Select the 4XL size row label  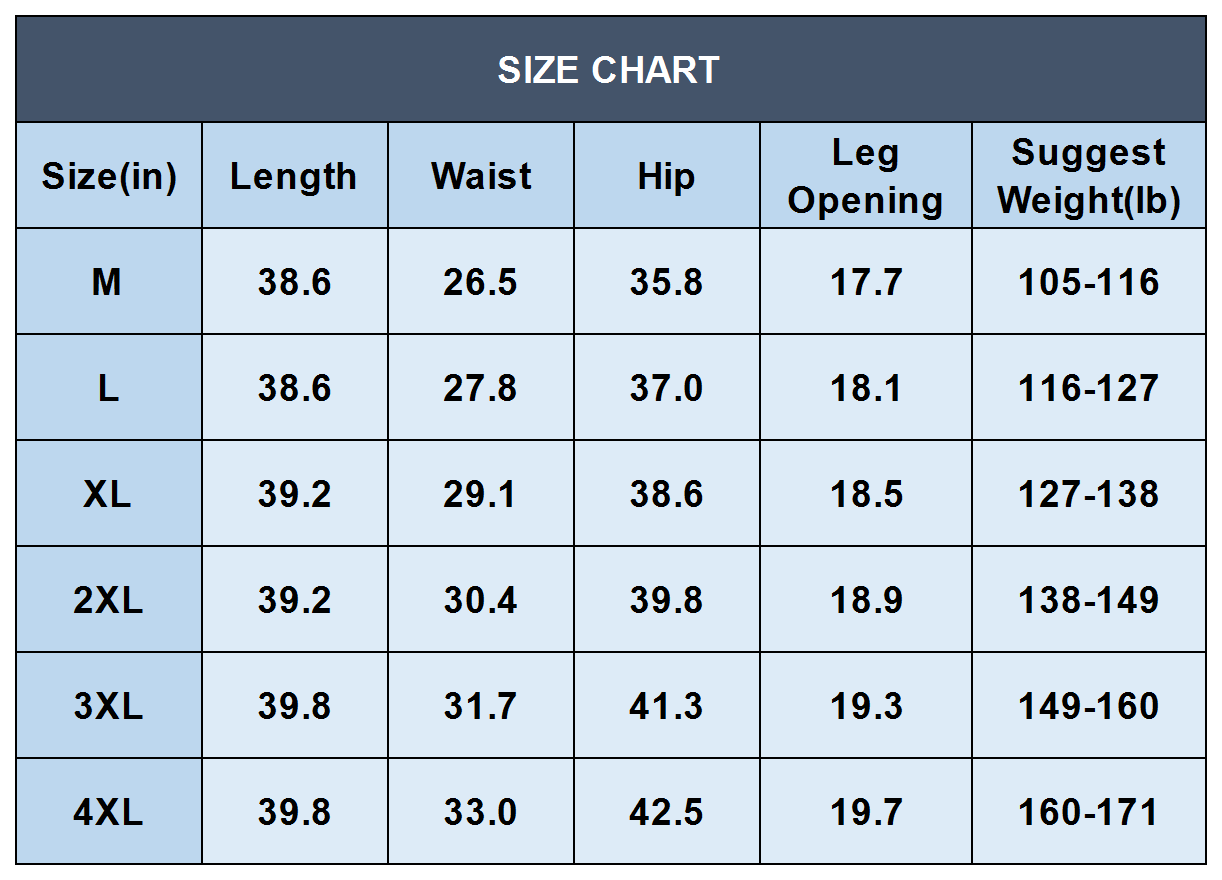[x=108, y=812]
